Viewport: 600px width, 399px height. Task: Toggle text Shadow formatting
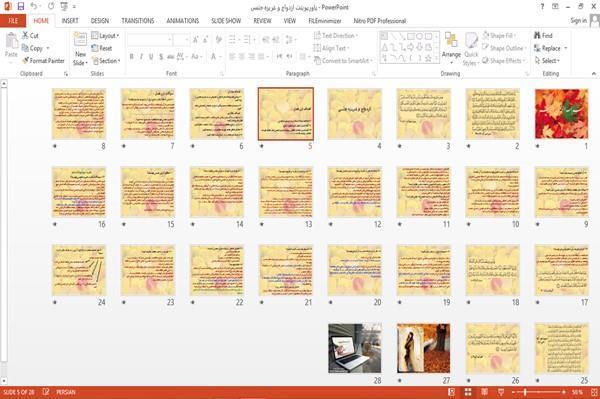(161, 57)
